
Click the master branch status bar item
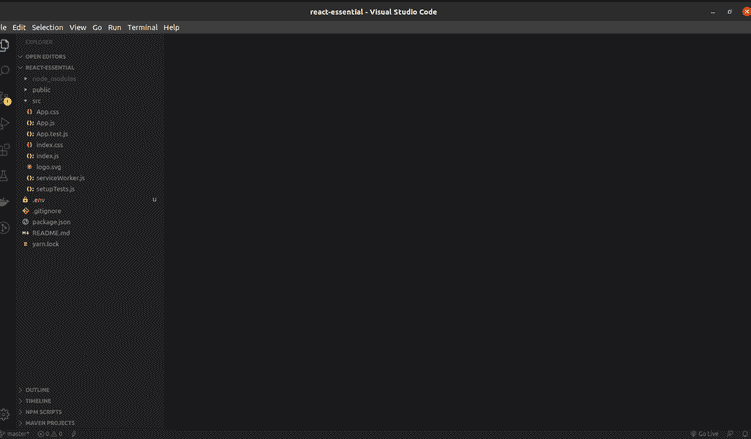click(x=15, y=434)
